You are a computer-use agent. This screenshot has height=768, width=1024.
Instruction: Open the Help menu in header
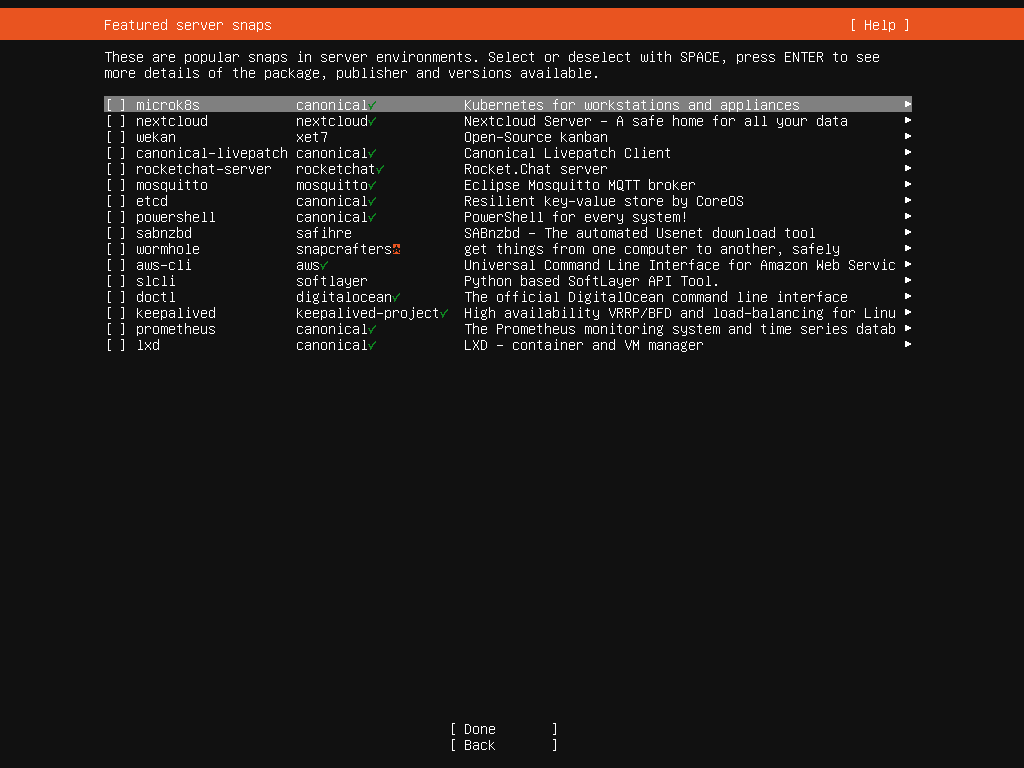tap(880, 25)
